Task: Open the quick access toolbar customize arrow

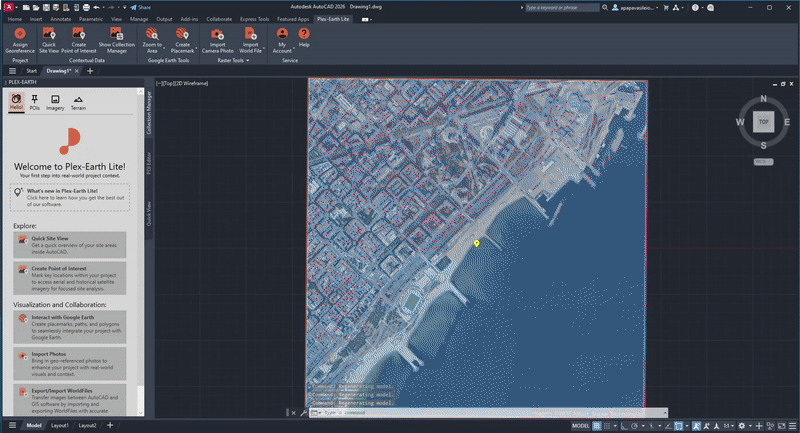Action: (124, 8)
